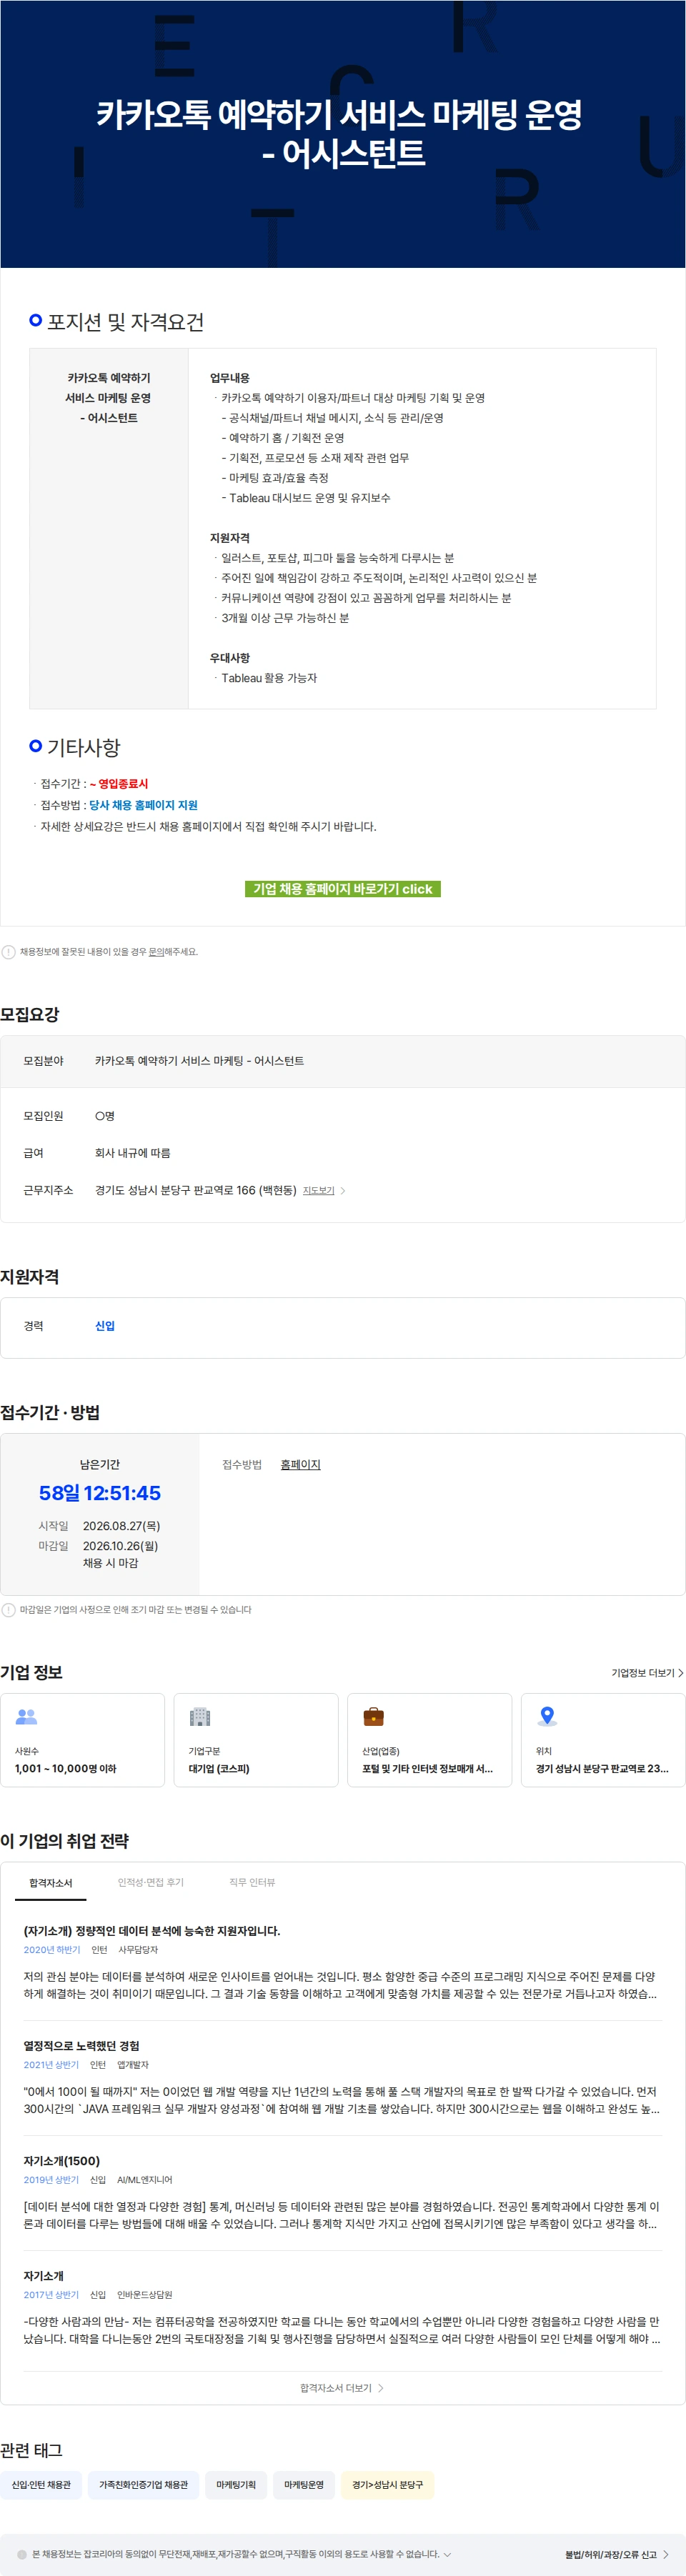The height and width of the screenshot is (2576, 686).
Task: Switch to 직무 인터뷰 tab
Action: (252, 1883)
